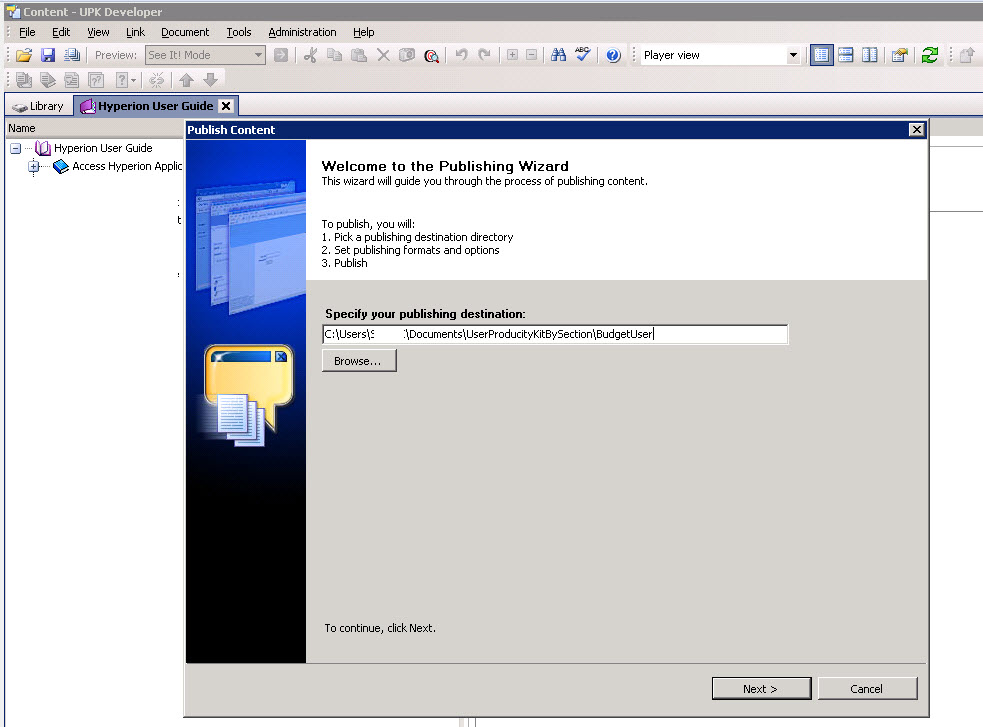Image resolution: width=983 pixels, height=727 pixels.
Task: Click the Collapse minus toolbar icon
Action: tap(532, 55)
